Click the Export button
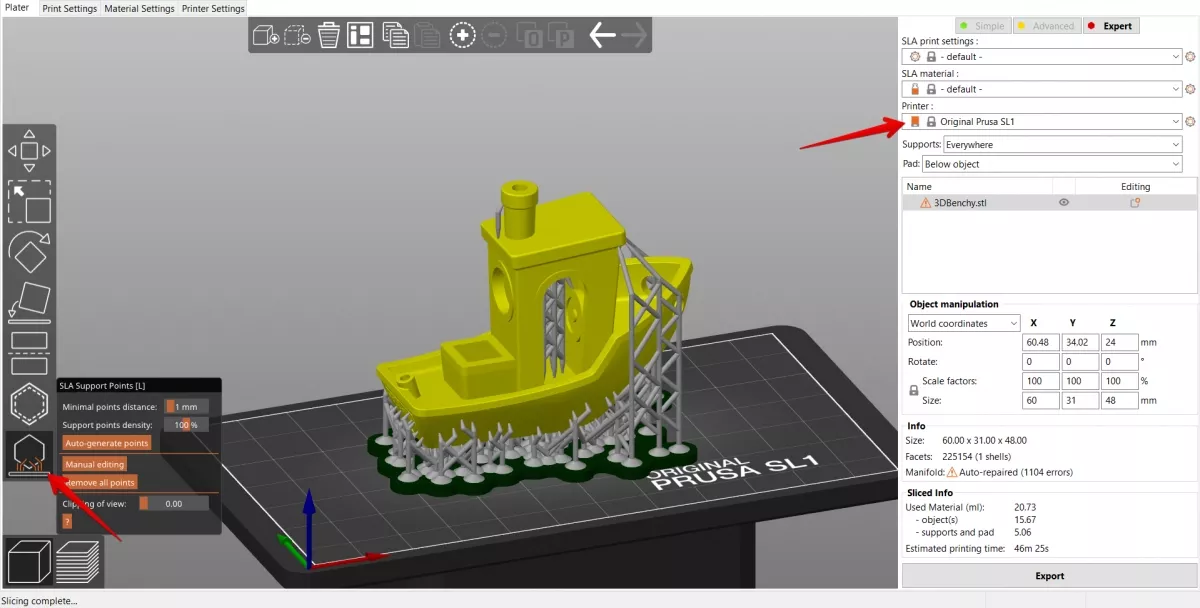Image resolution: width=1200 pixels, height=608 pixels. pos(1049,575)
